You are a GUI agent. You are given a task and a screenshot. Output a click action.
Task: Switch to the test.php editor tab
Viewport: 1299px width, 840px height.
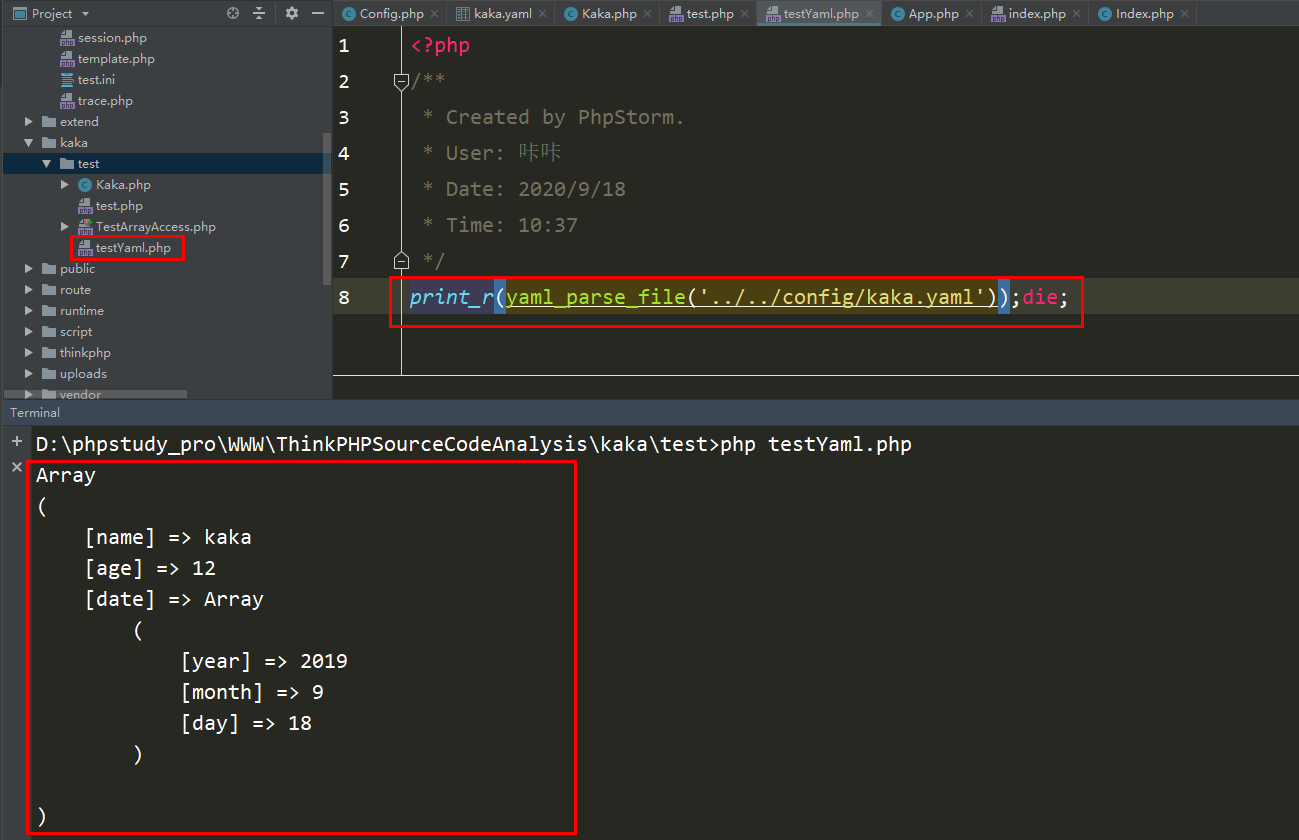(701, 14)
